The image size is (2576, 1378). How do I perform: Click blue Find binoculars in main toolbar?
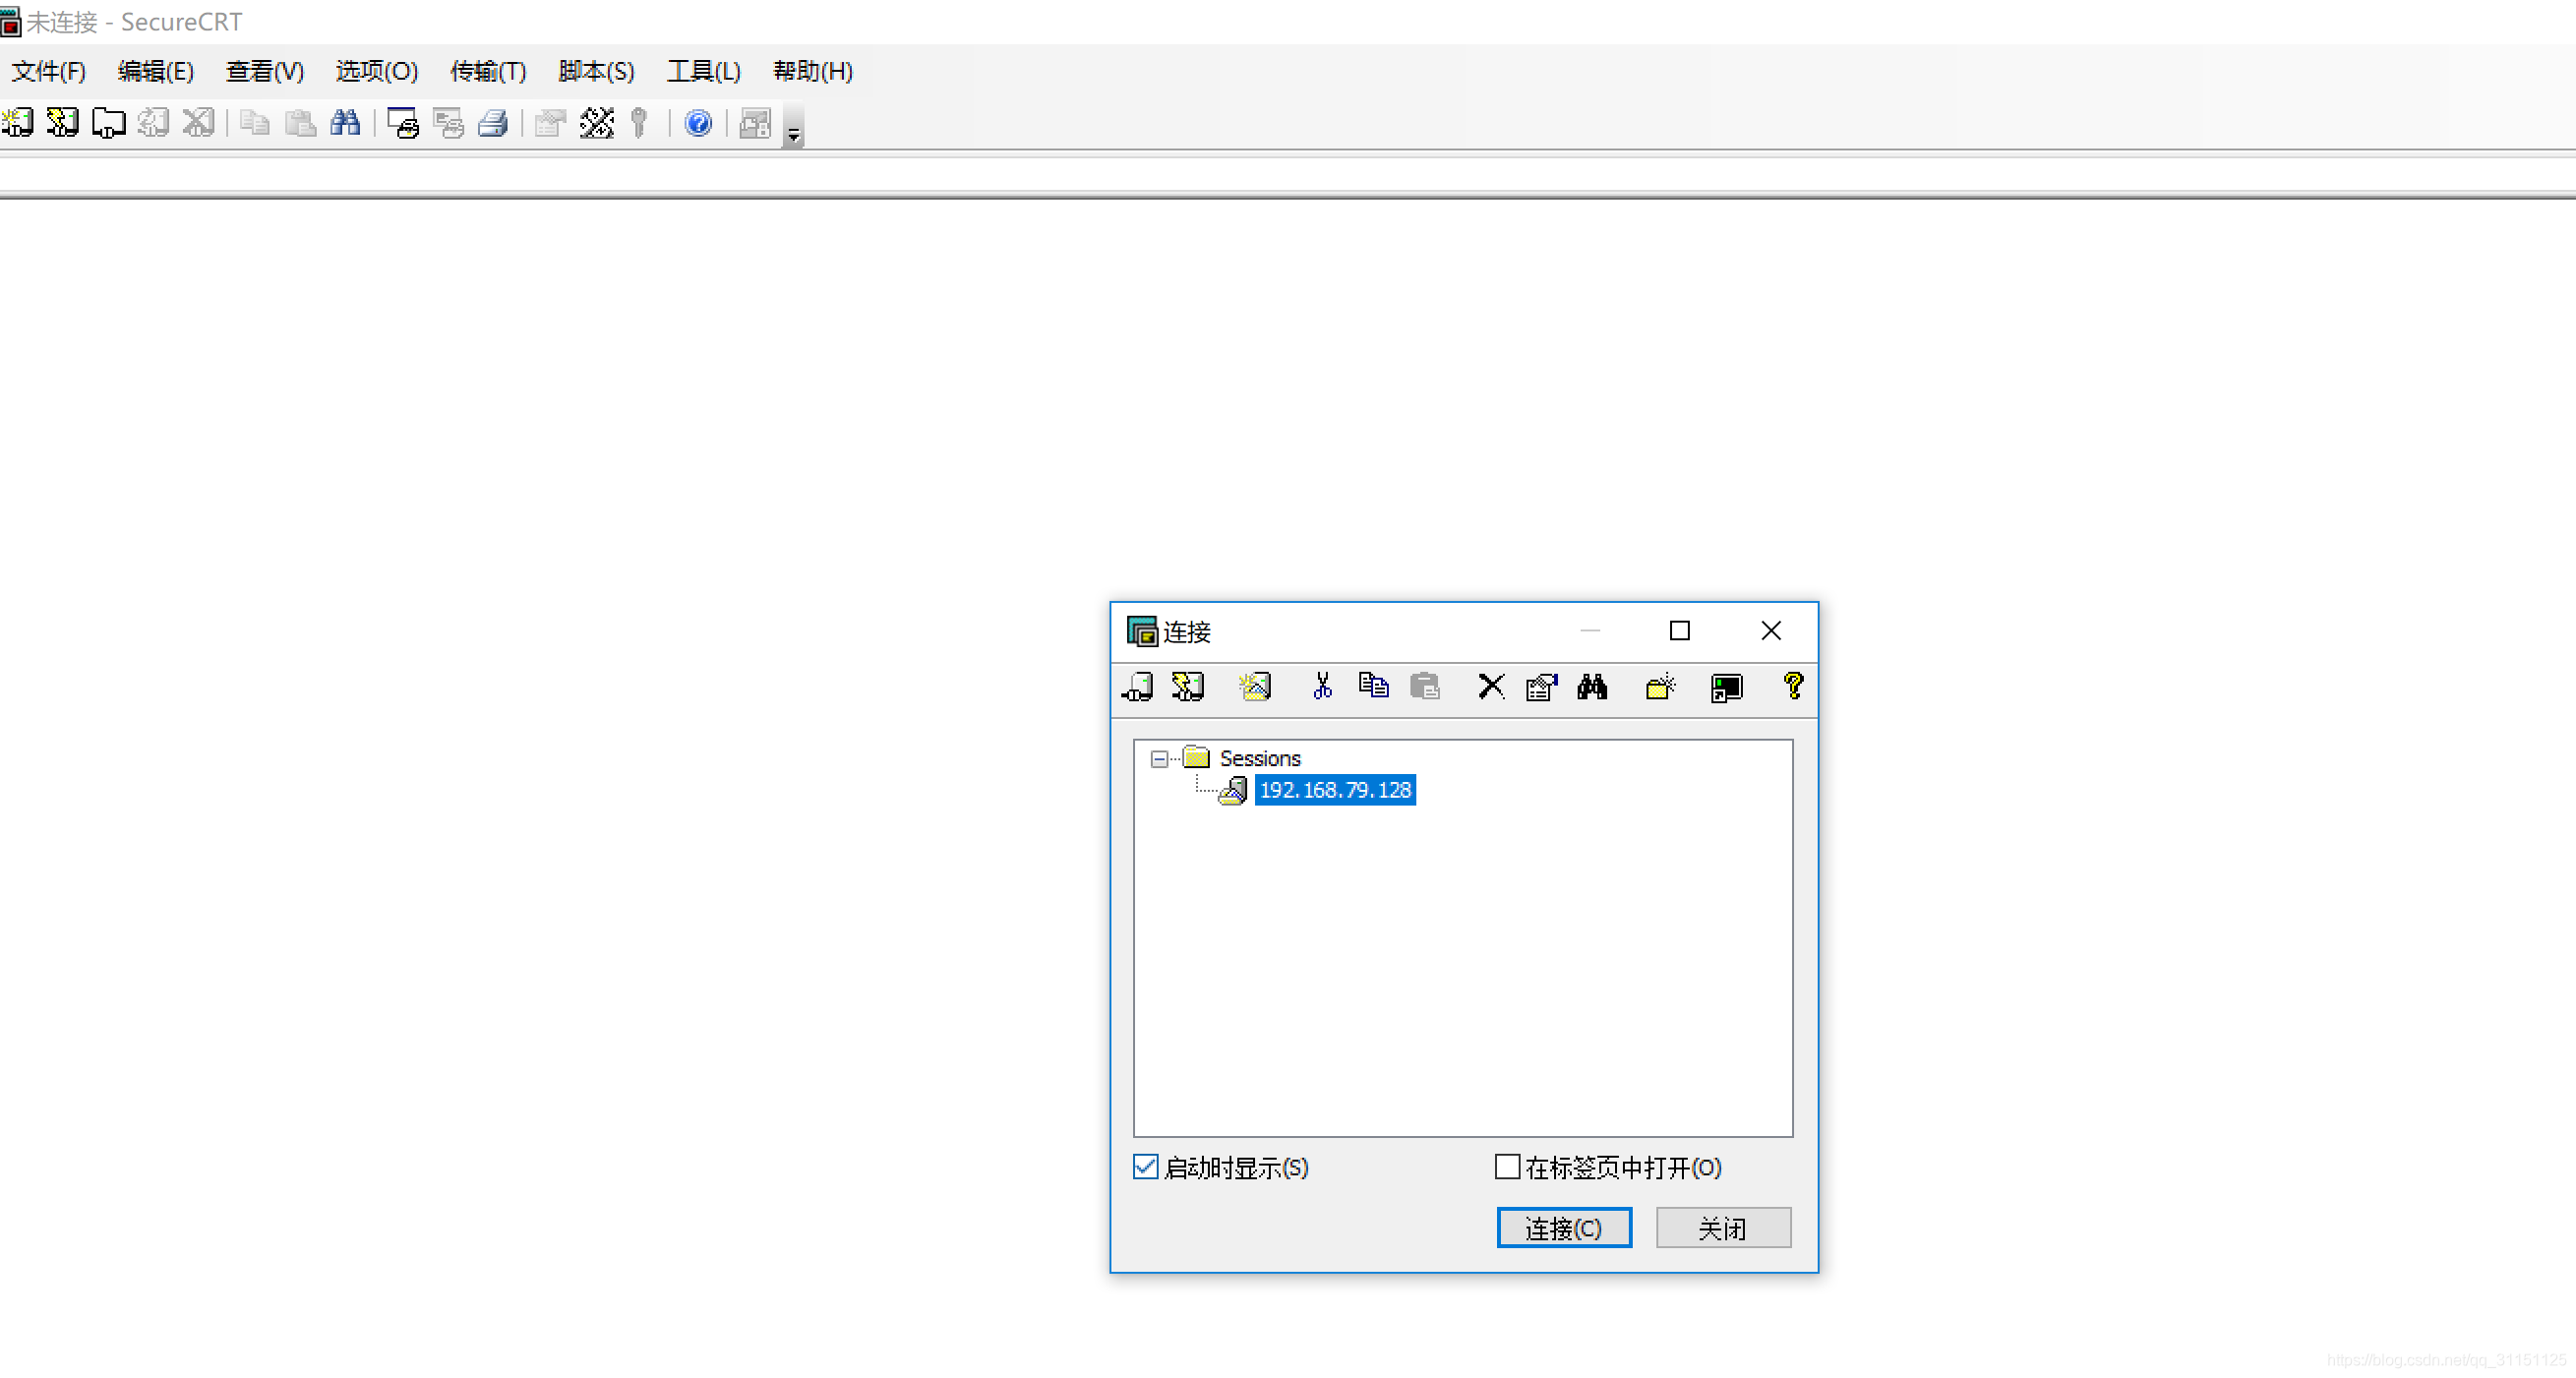[x=345, y=123]
